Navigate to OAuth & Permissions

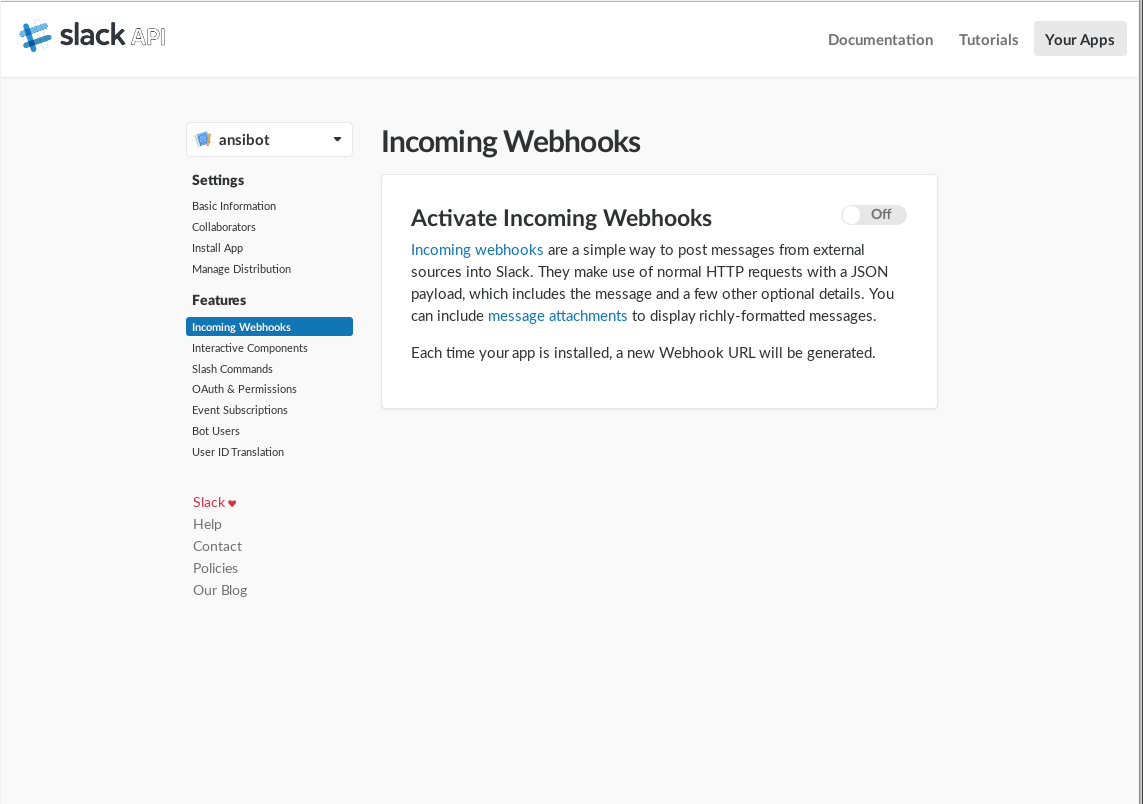244,389
